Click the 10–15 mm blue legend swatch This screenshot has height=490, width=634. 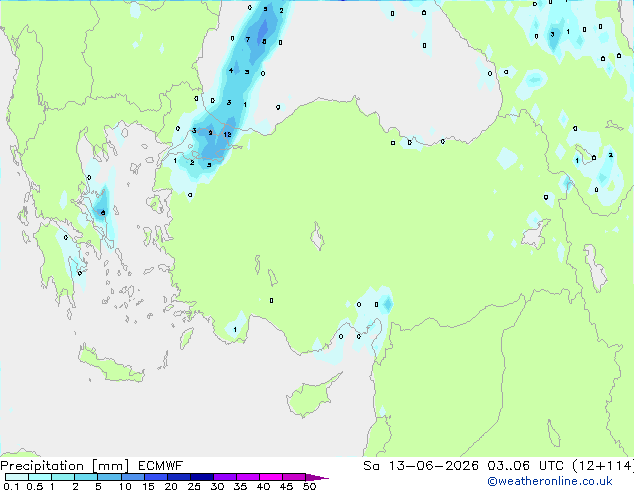[x=132, y=477]
